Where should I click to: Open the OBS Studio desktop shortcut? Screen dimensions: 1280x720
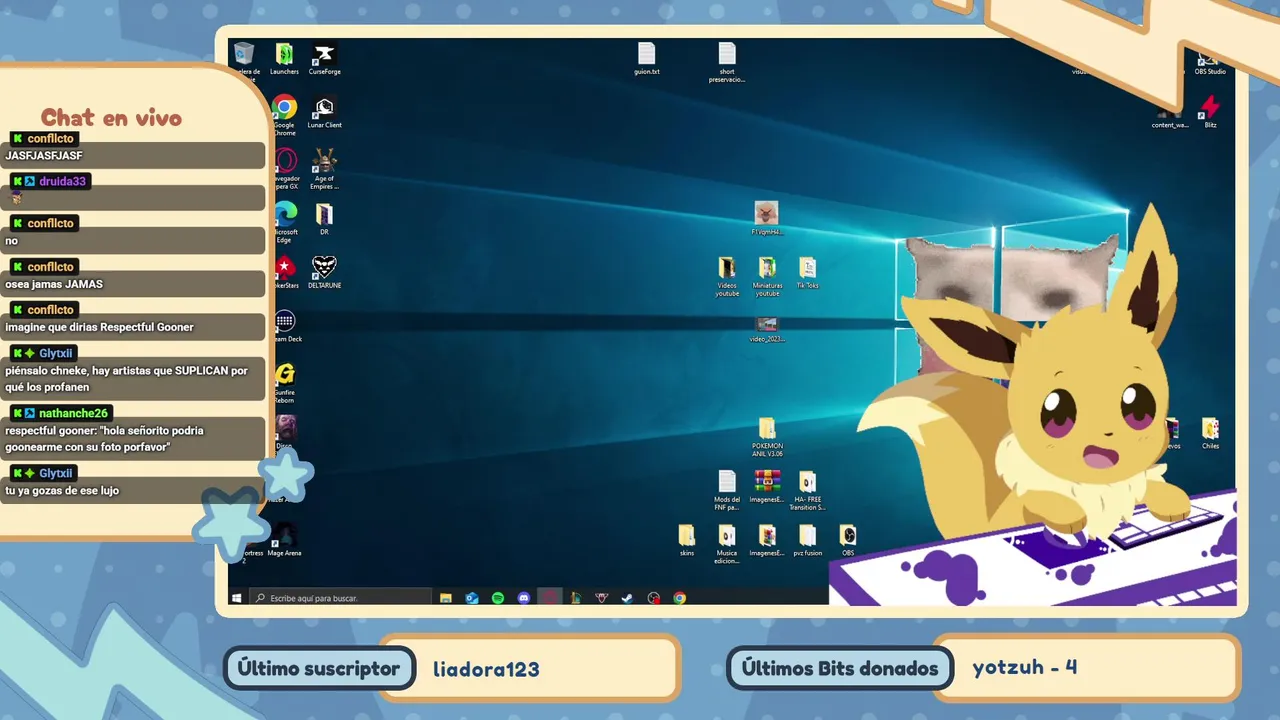coord(1210,62)
